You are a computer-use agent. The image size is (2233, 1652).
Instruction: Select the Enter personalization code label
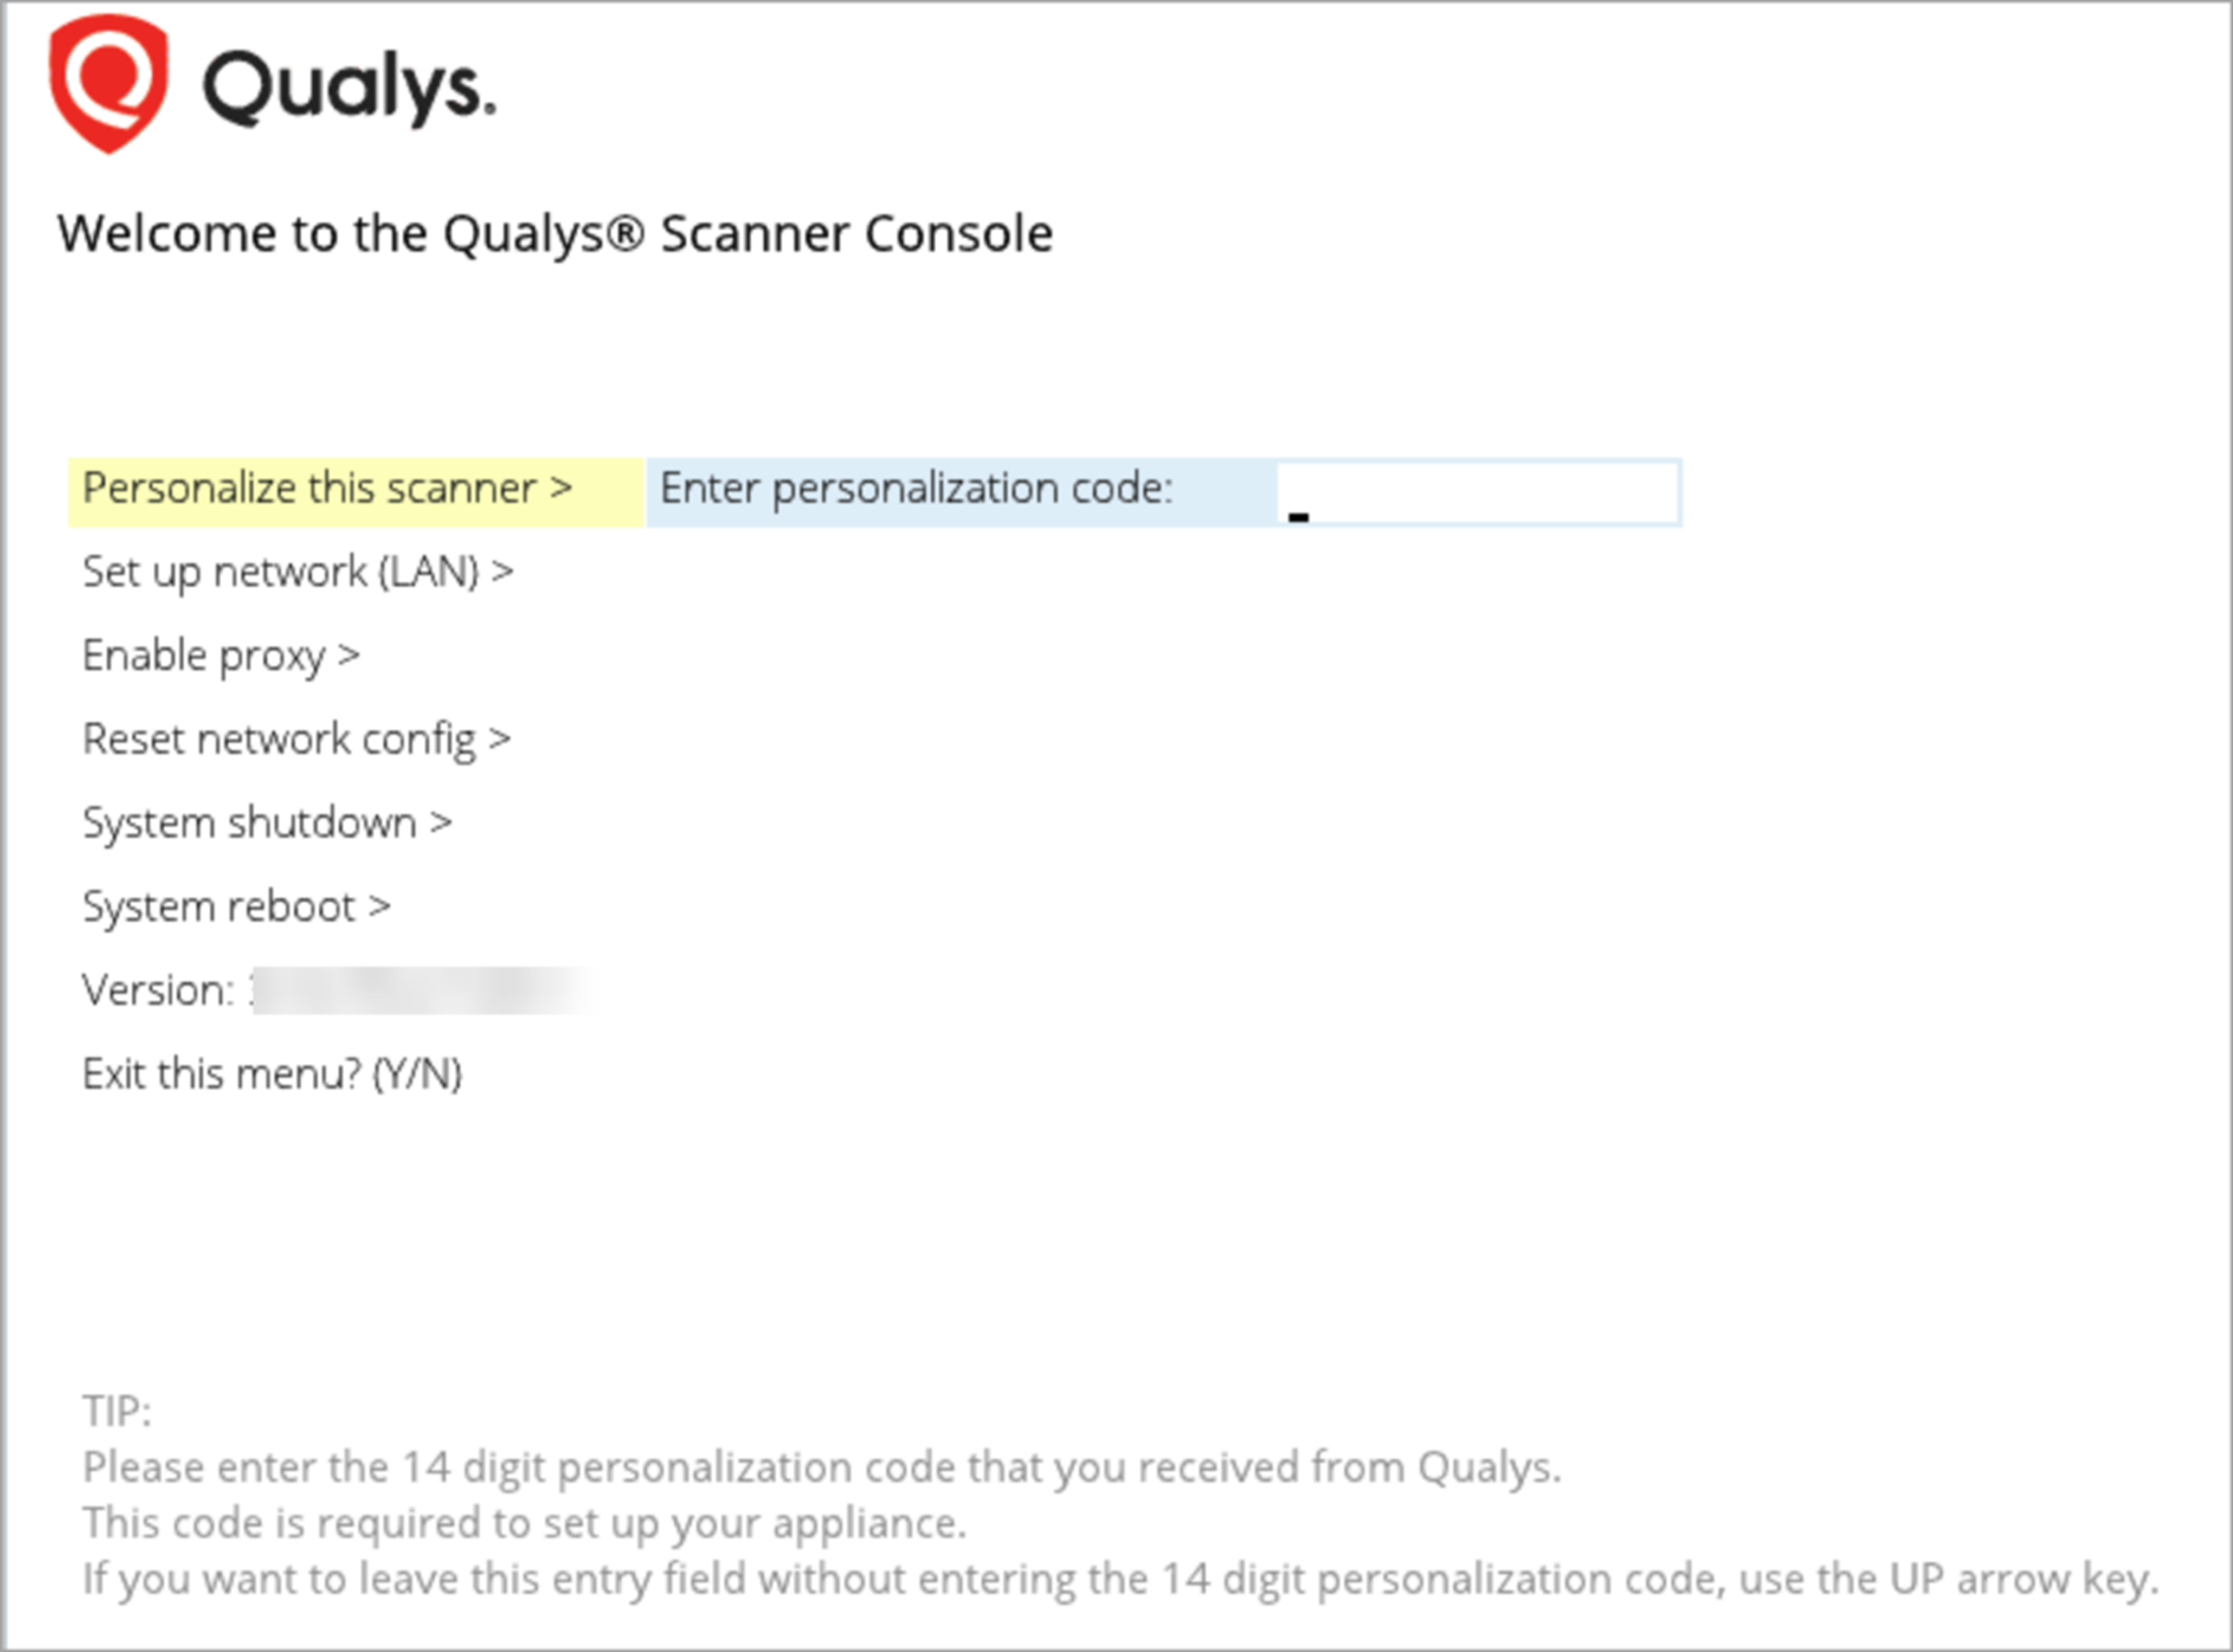pyautogui.click(x=915, y=489)
